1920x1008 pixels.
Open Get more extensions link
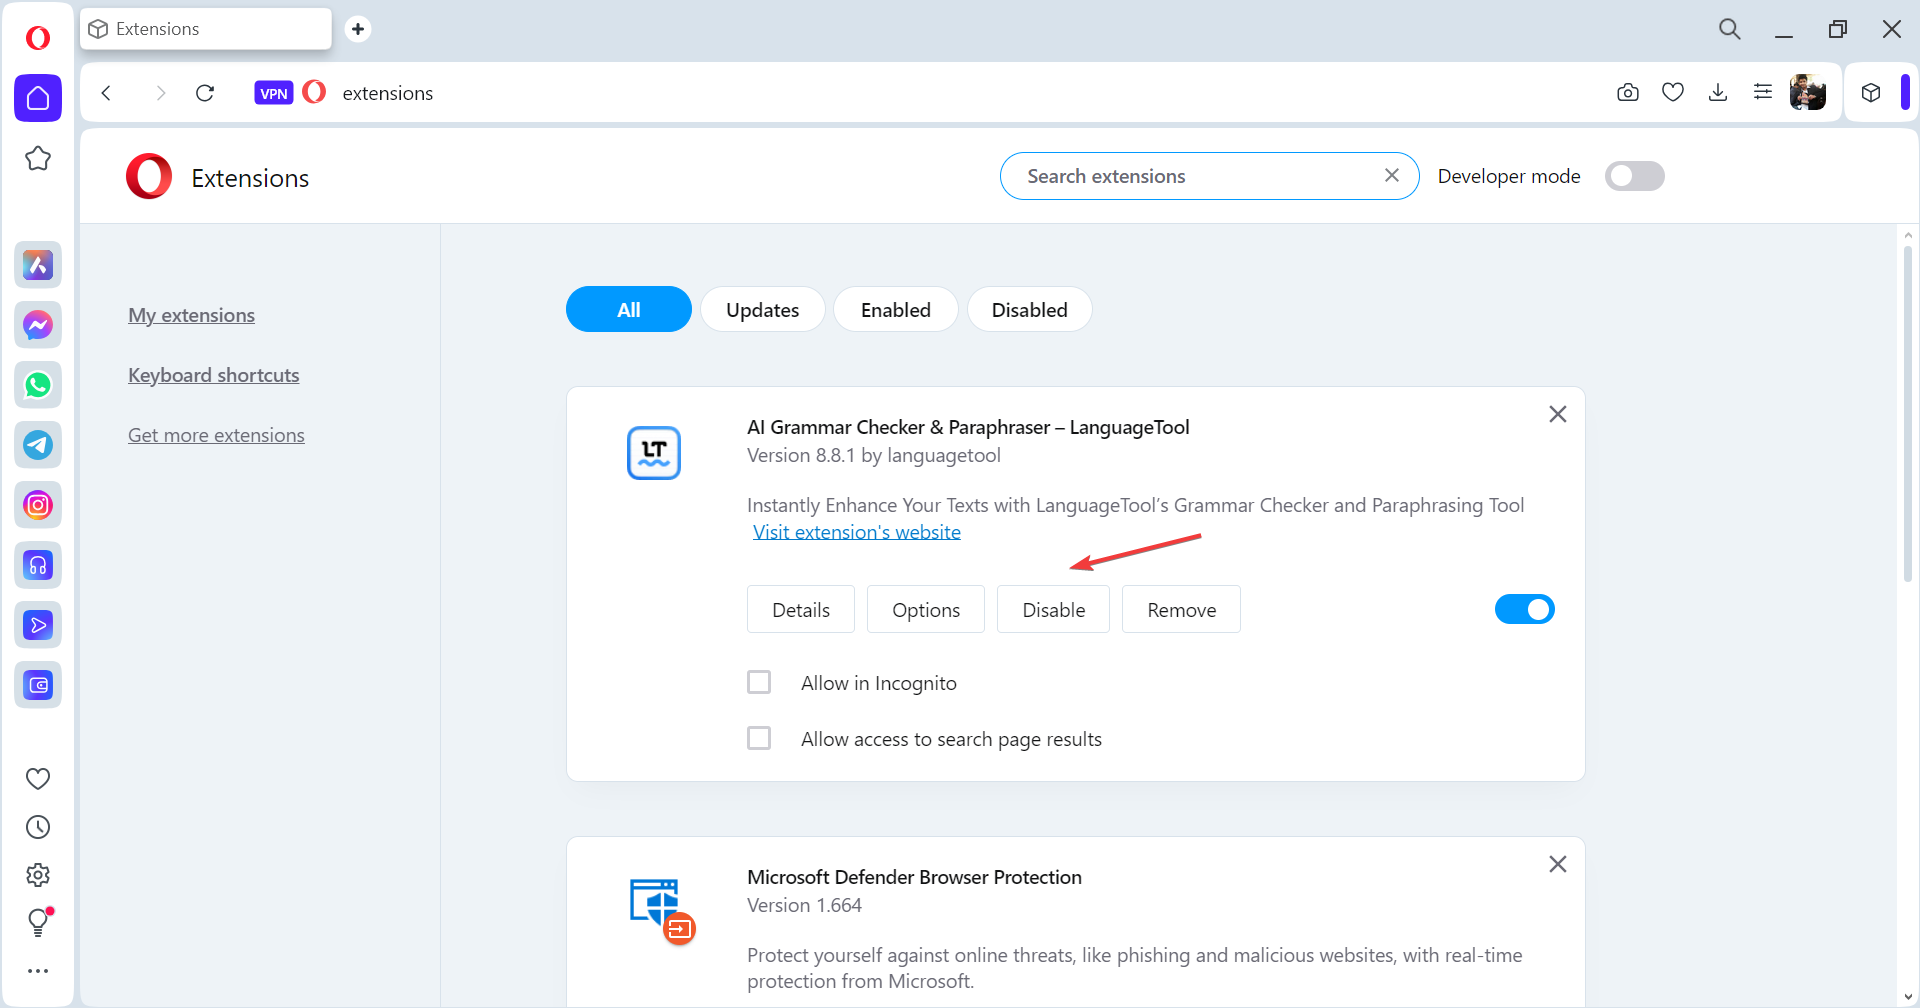pos(216,435)
